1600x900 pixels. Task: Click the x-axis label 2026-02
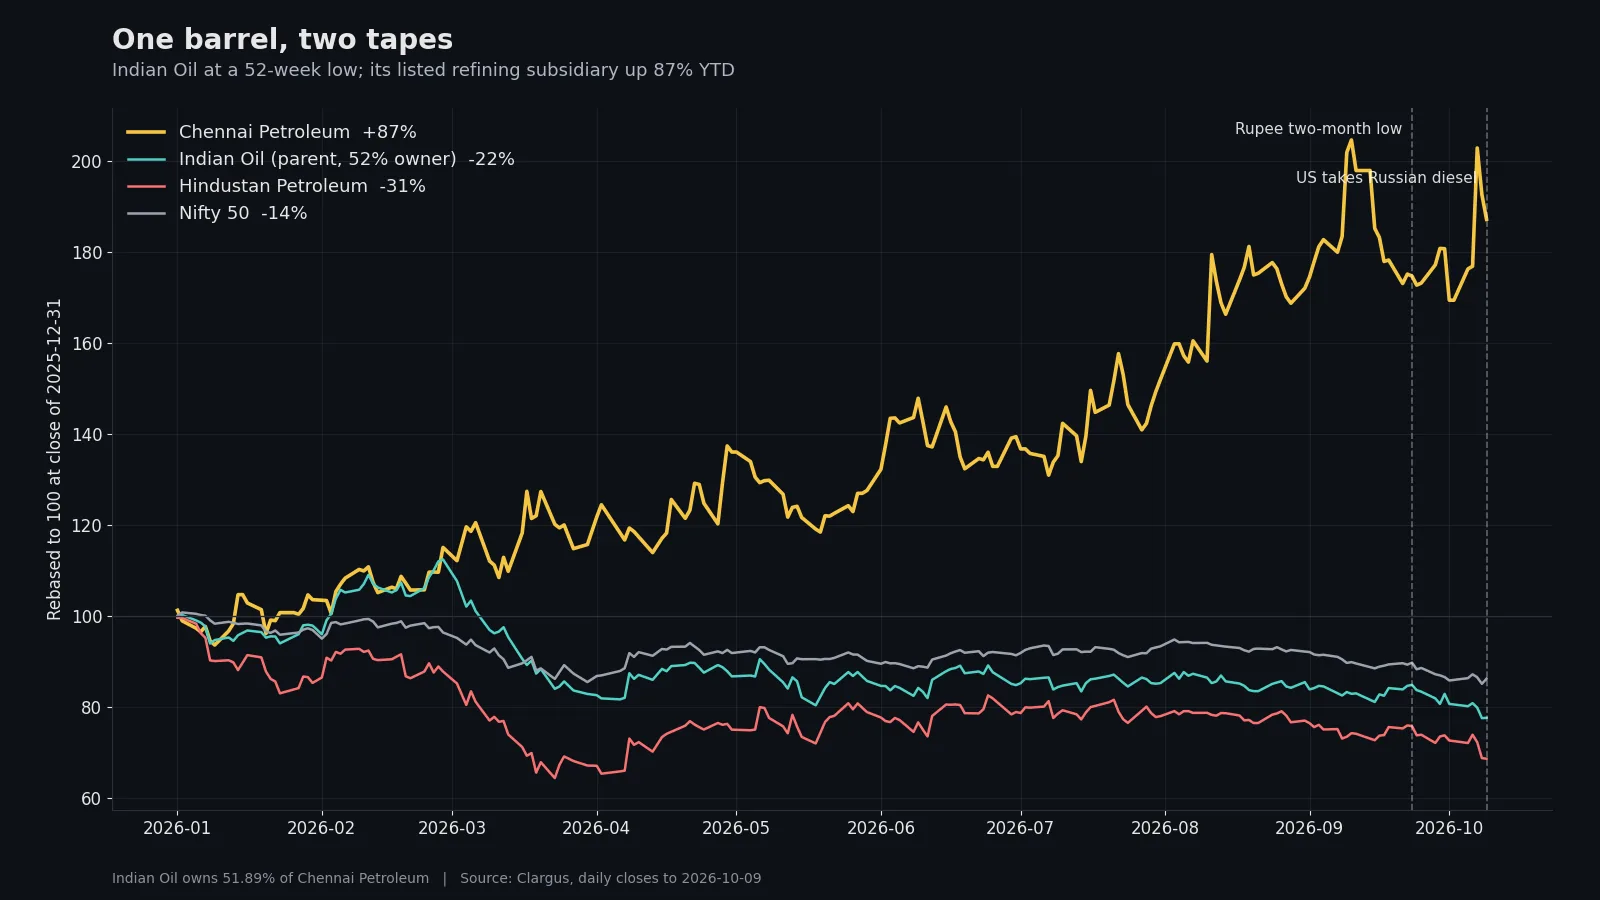coord(321,828)
